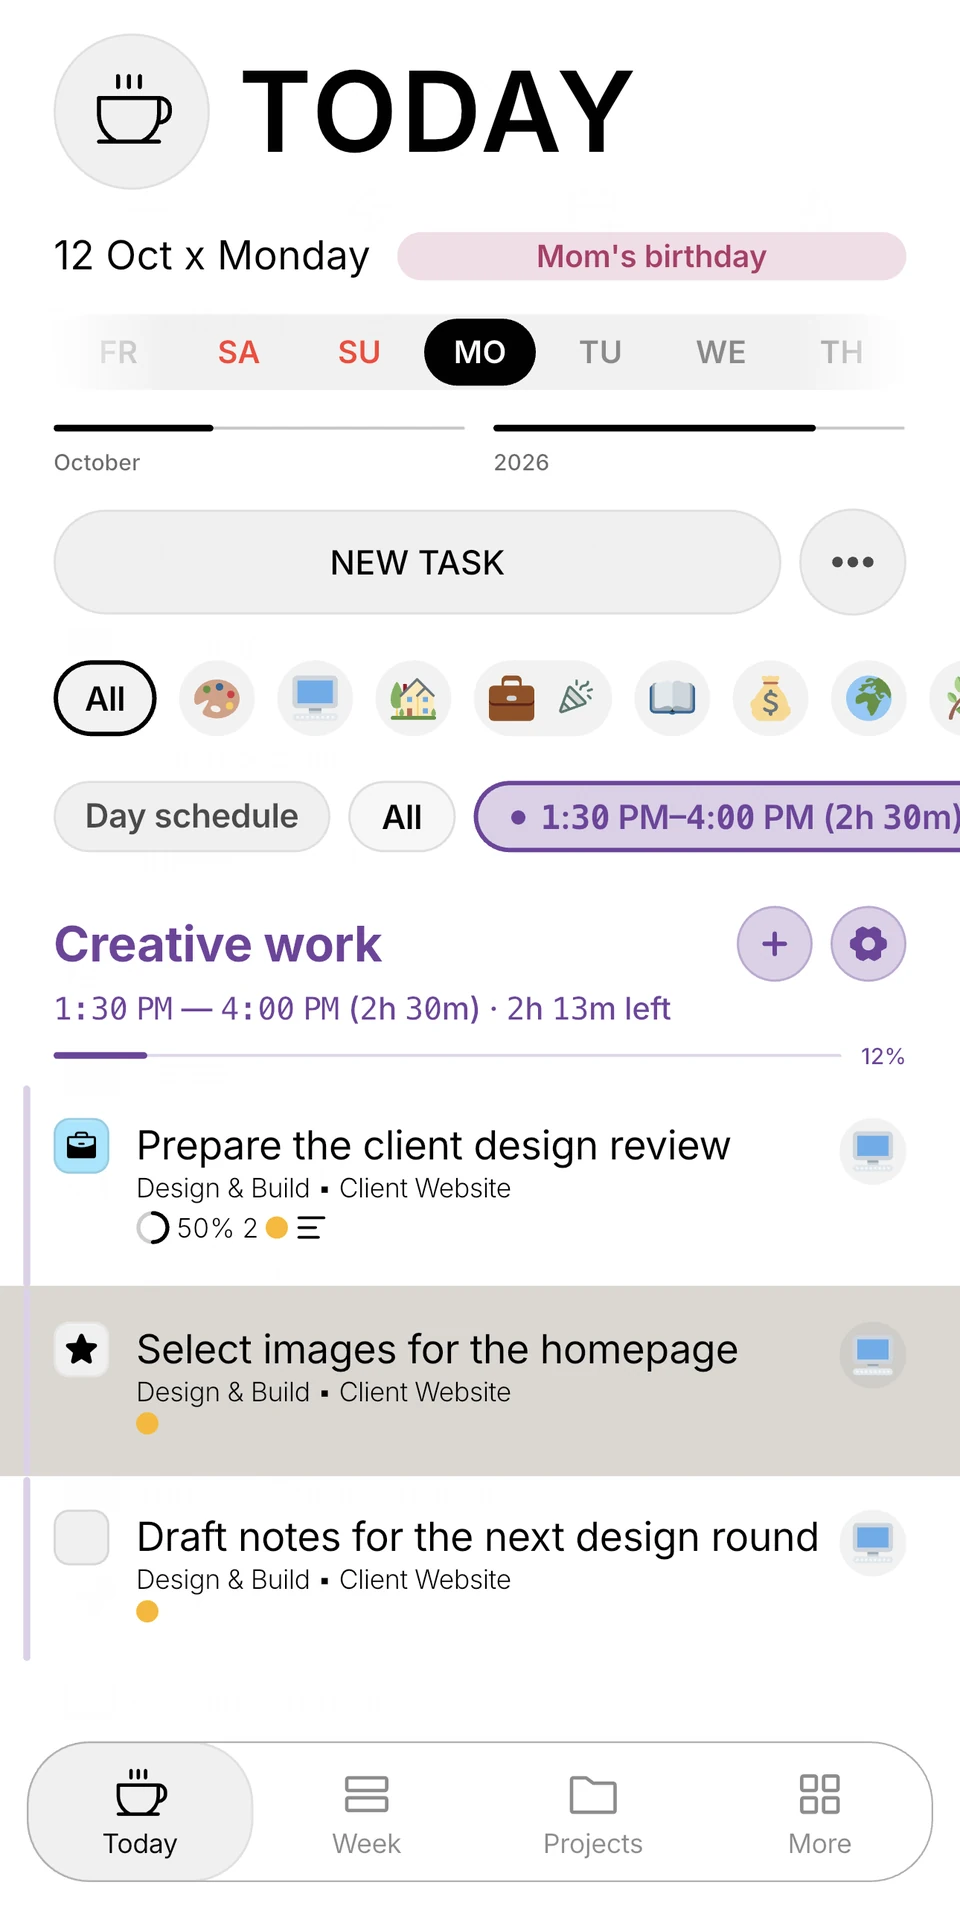960x1920 pixels.
Task: Filter by the house category
Action: pos(413,698)
